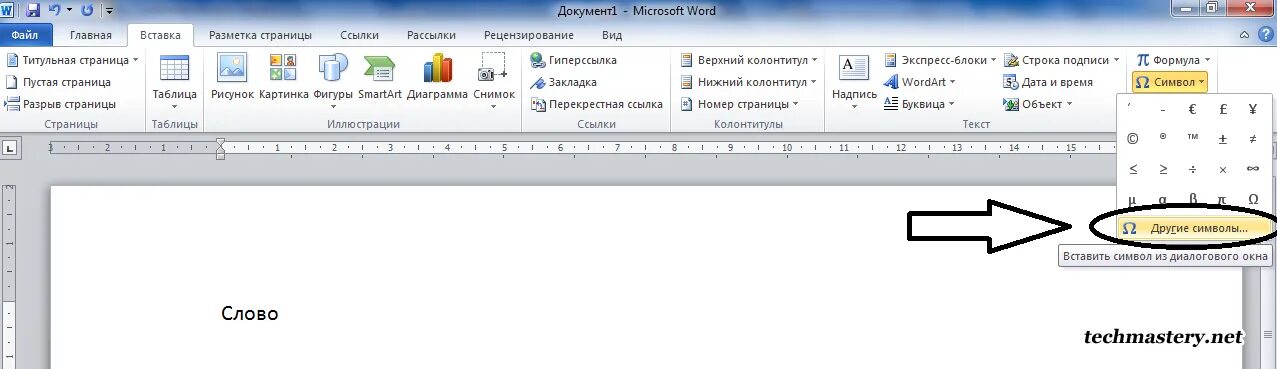Open the Титульная страница dropdown
The width and height of the screenshot is (1277, 369).
coord(71,60)
